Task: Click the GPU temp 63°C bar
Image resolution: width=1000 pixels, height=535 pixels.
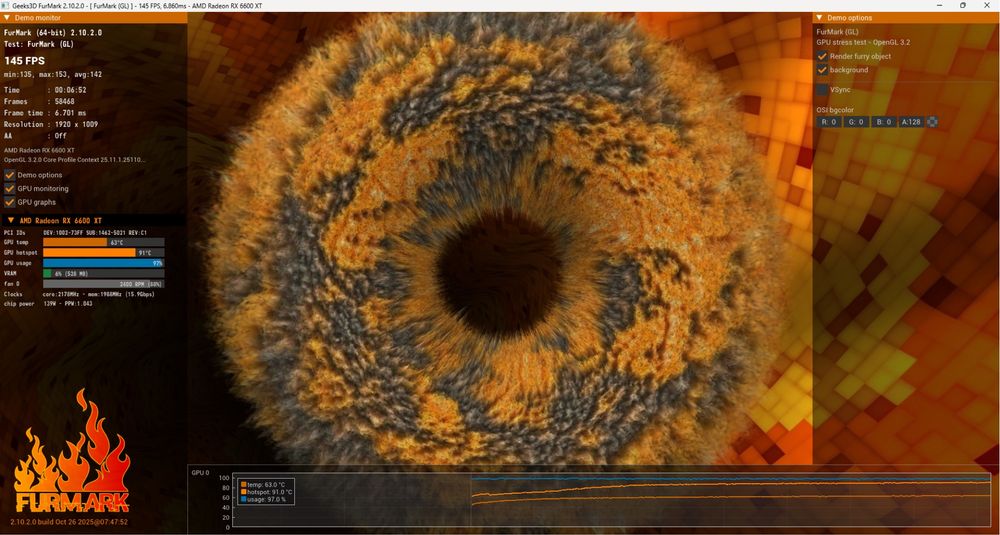Action: [x=103, y=242]
